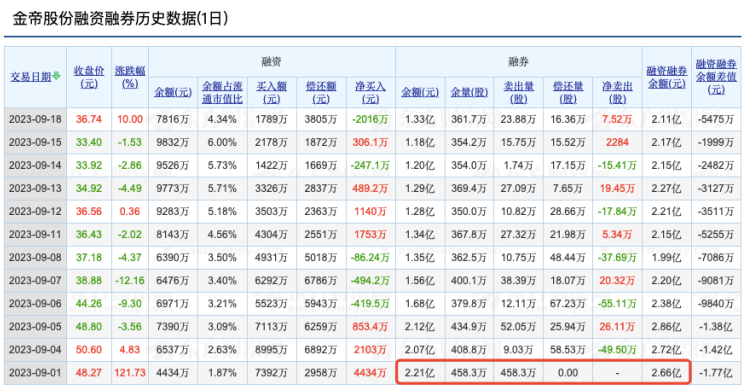Sort by 偿还量(股) header
The image size is (747, 391).
click(x=568, y=92)
